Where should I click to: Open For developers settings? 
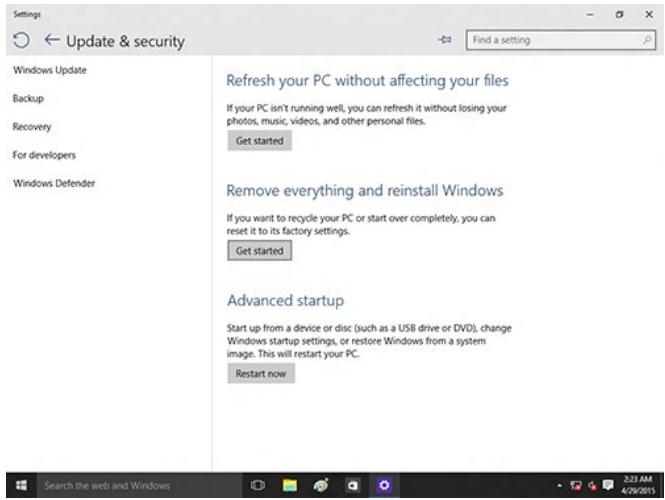[44, 155]
